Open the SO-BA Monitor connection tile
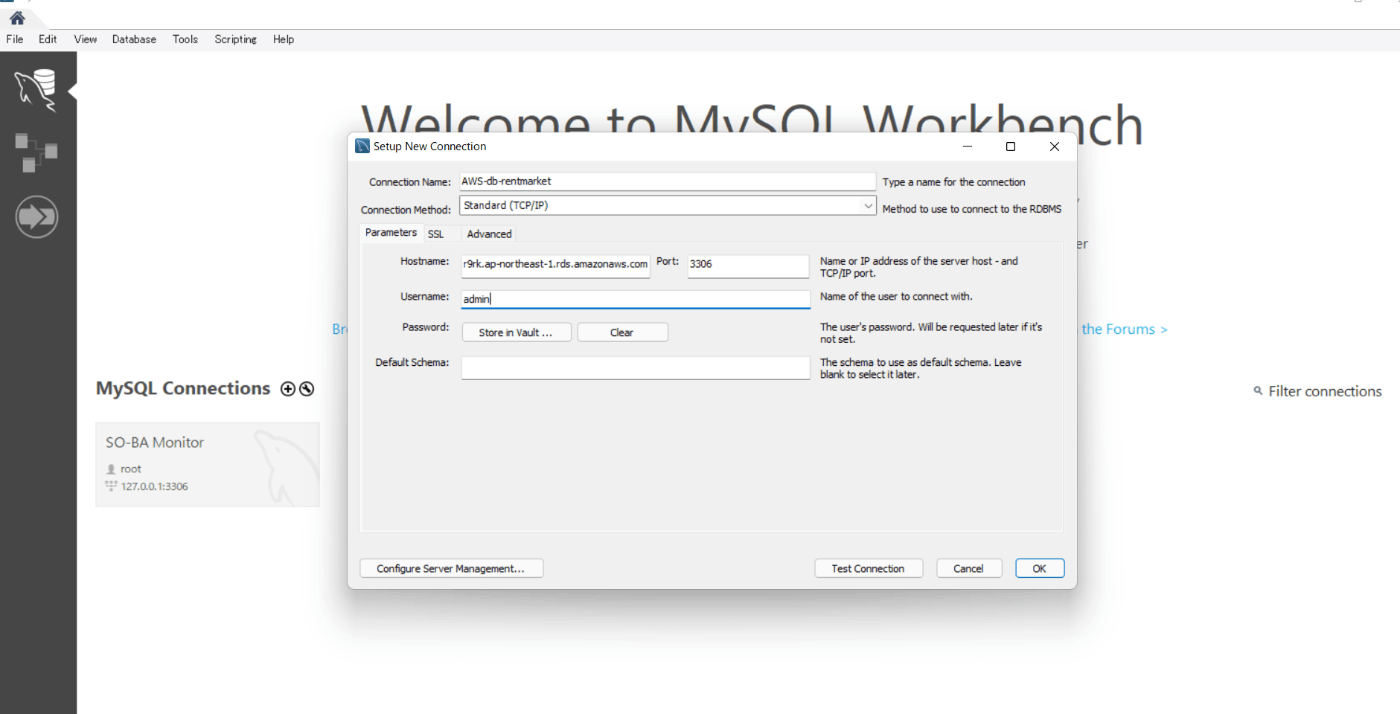The image size is (1400, 714). 208,464
